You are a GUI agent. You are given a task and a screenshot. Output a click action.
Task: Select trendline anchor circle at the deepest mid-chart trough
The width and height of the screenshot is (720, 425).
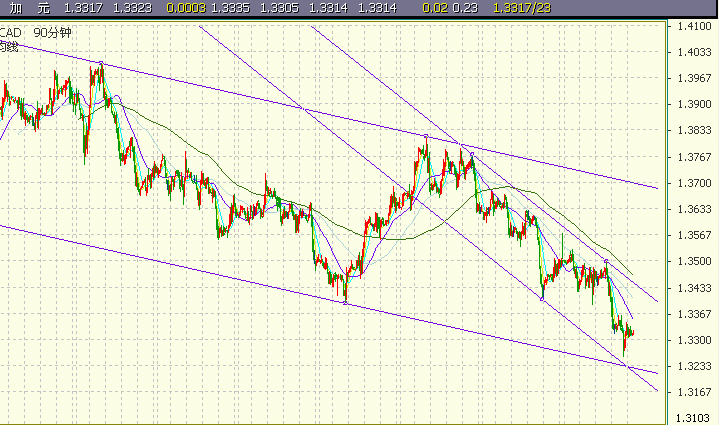[345, 302]
